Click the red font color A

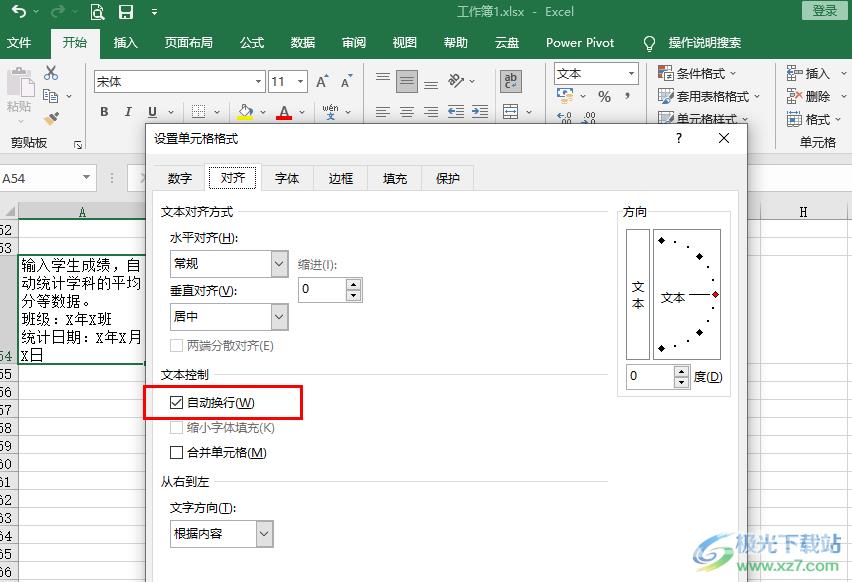point(284,112)
